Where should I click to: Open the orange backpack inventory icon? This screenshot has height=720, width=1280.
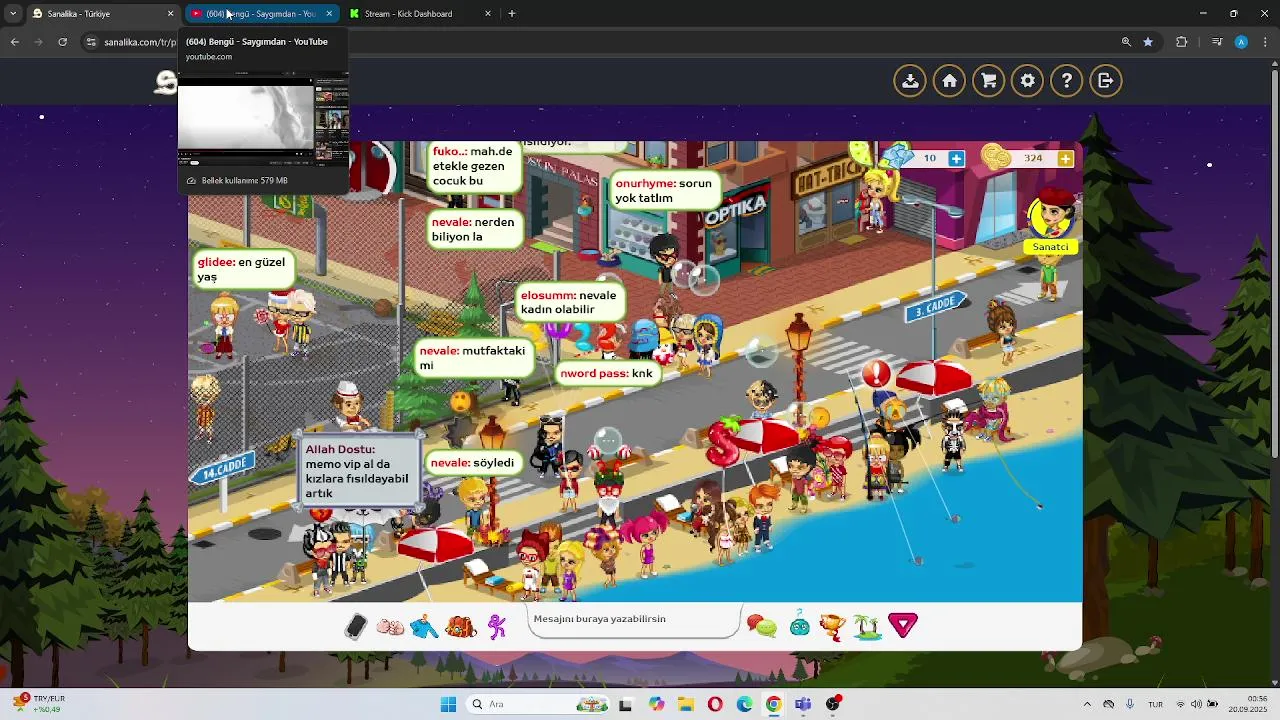coord(460,627)
